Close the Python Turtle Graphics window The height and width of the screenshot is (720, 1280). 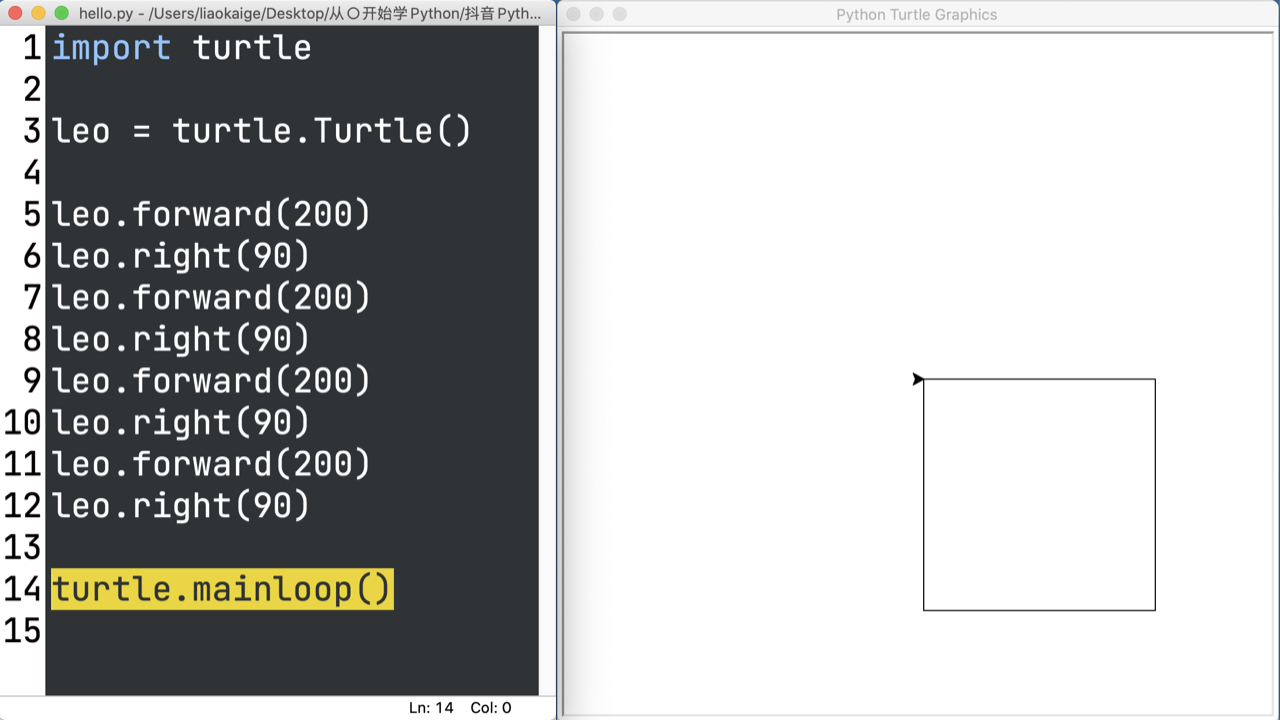point(573,14)
